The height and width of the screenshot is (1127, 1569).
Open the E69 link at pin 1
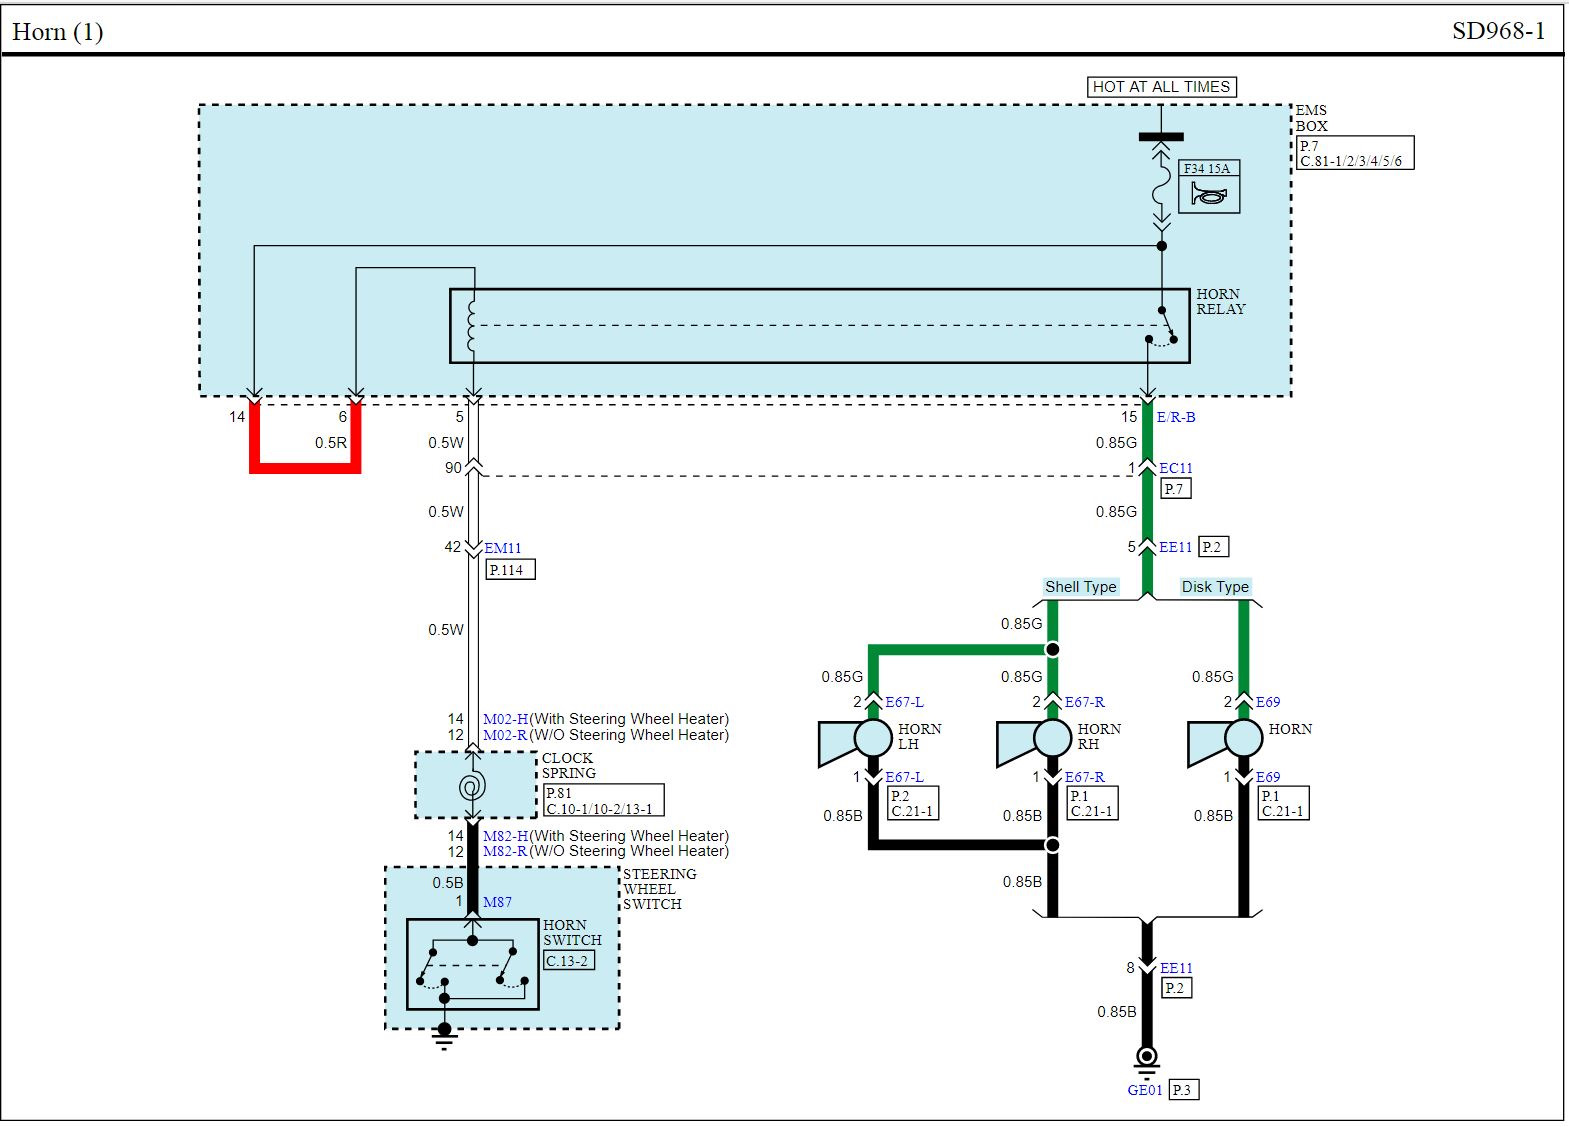pyautogui.click(x=1268, y=777)
